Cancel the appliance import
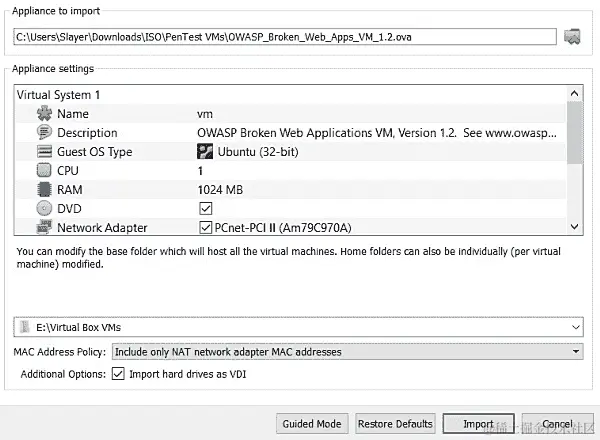600x440 pixels. click(558, 424)
